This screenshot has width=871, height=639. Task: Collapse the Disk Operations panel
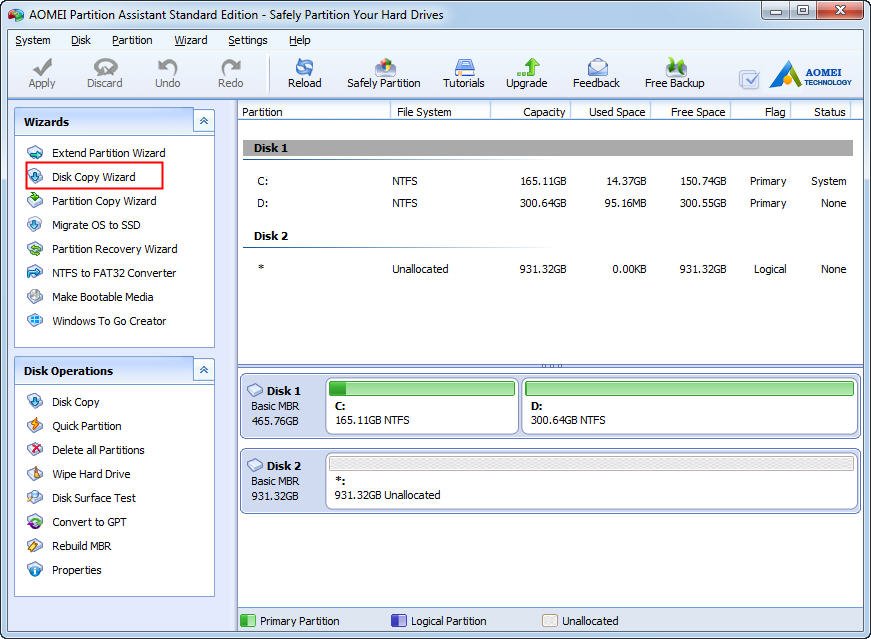click(x=204, y=370)
